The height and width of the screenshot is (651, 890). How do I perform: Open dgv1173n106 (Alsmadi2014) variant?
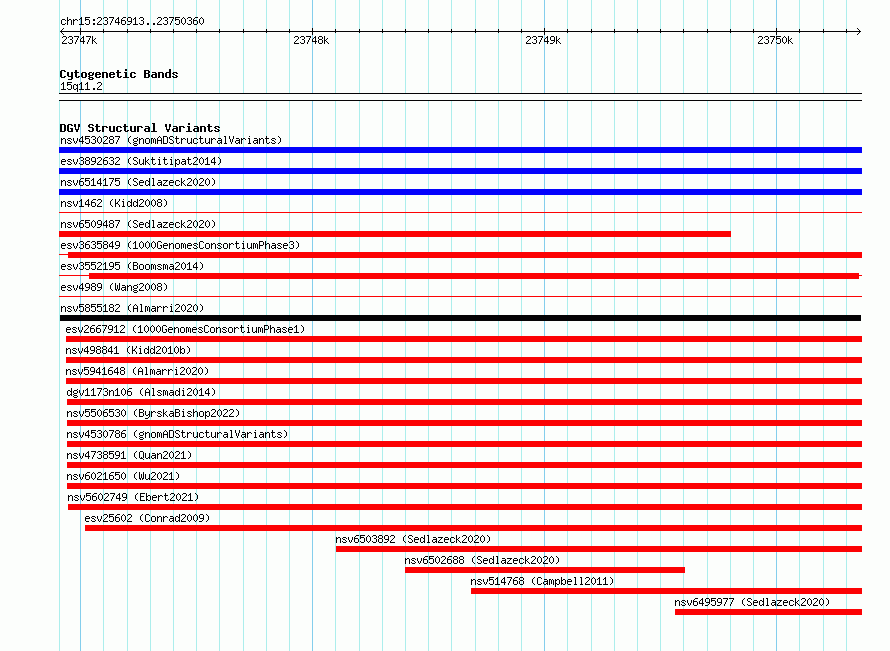pos(141,392)
